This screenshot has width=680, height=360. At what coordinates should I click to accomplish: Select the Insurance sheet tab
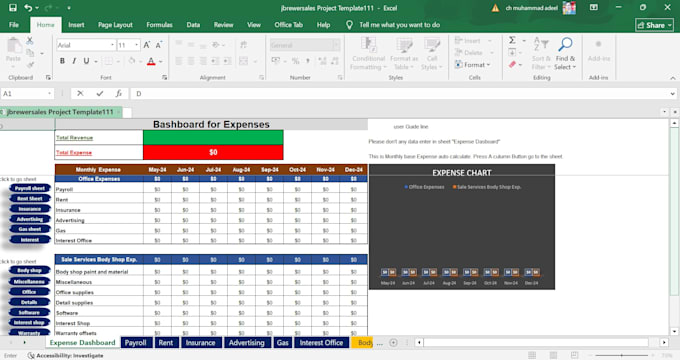[200, 343]
